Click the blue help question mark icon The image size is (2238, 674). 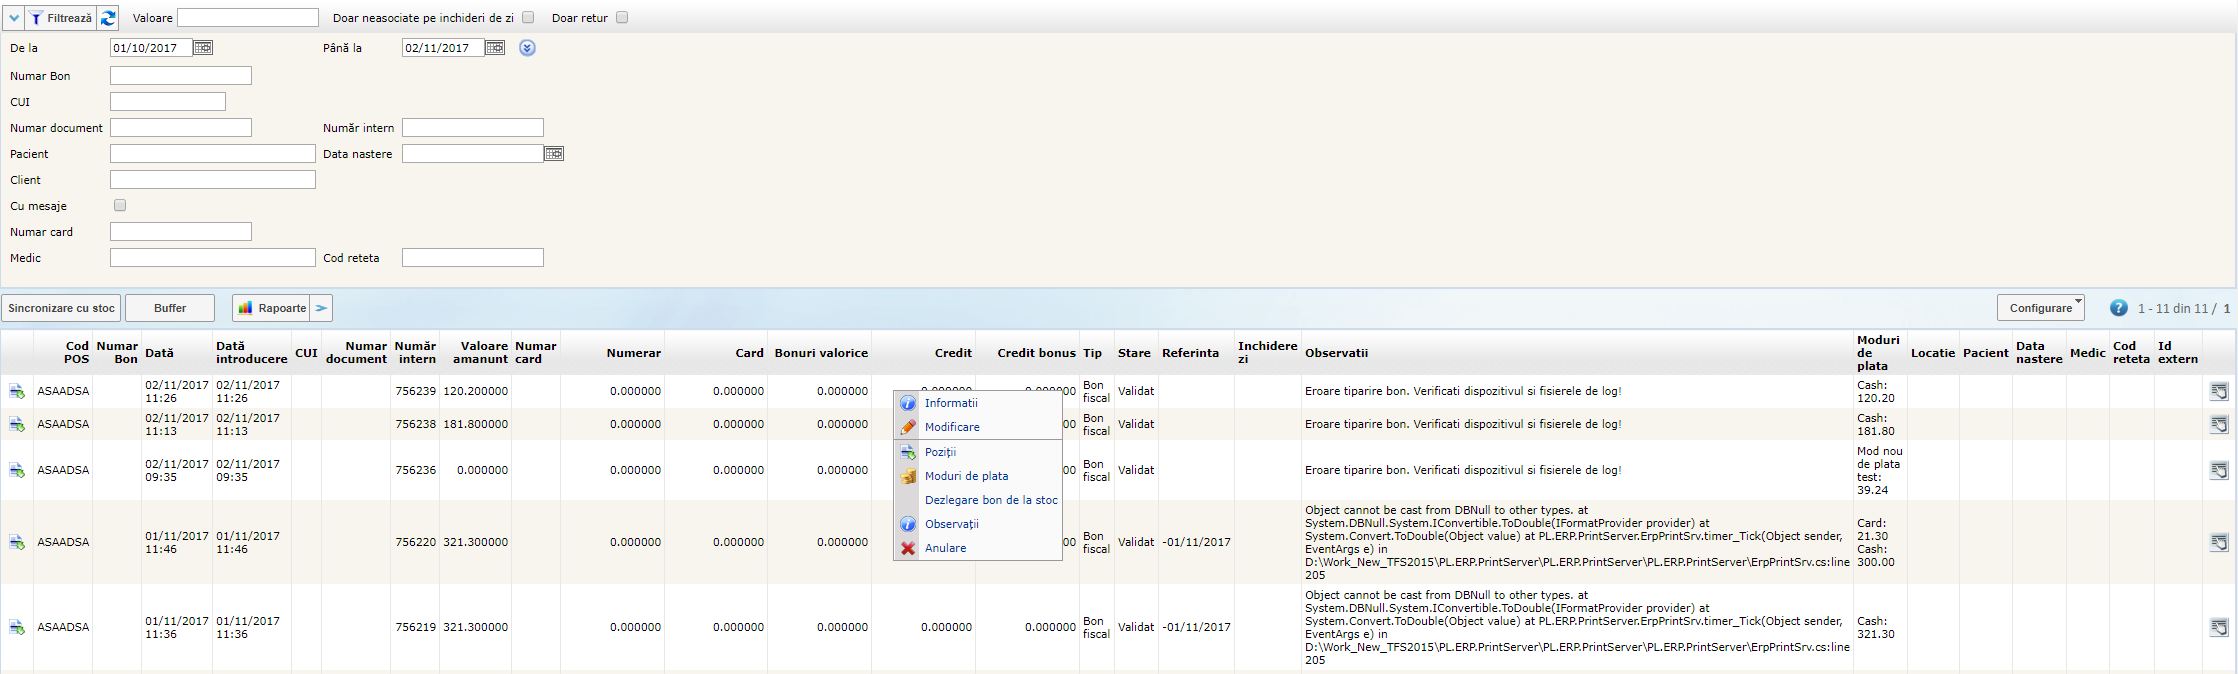(x=2118, y=308)
